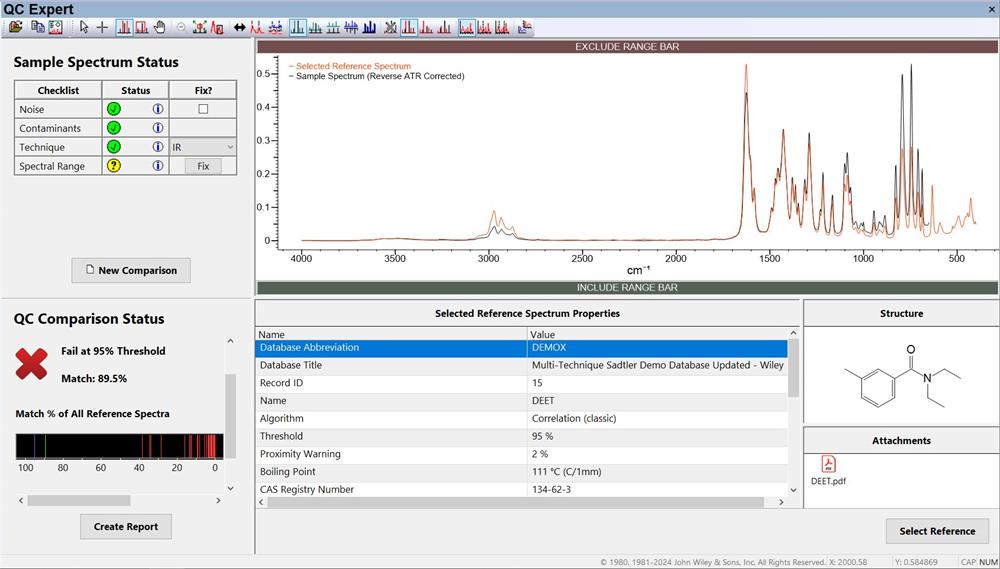
Task: Open the DEET.pdf attachment icon
Action: (x=828, y=464)
